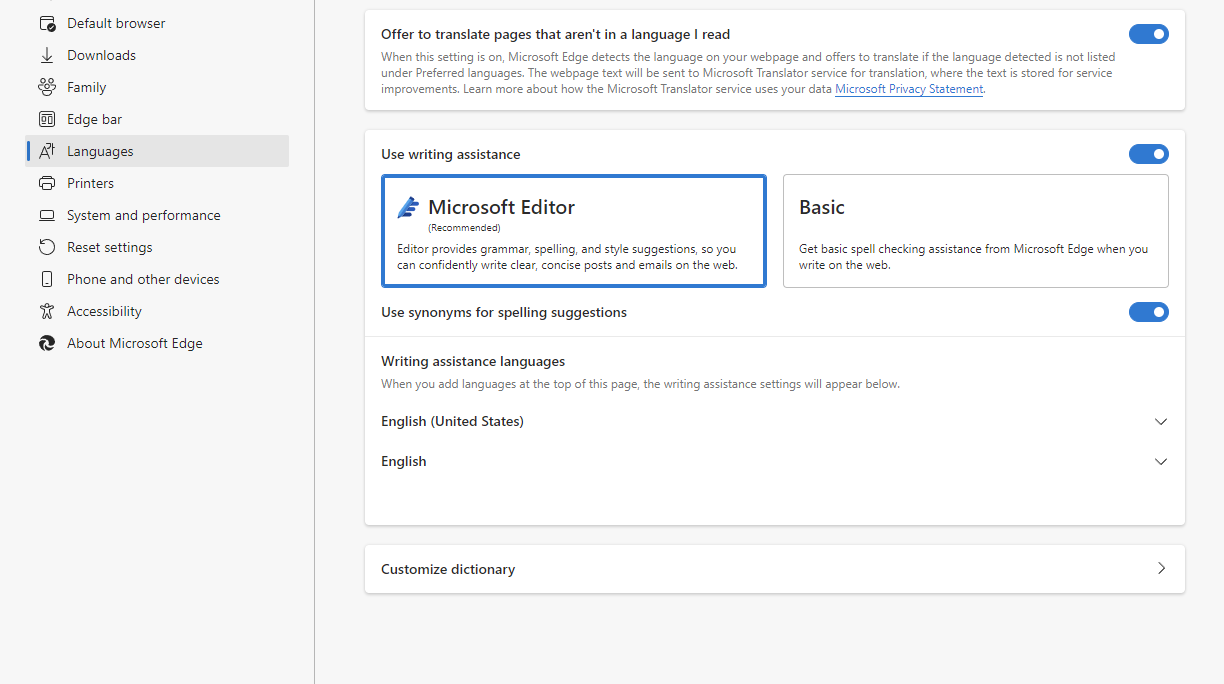Open the Microsoft Privacy Statement link
This screenshot has height=684, width=1224.
(908, 89)
